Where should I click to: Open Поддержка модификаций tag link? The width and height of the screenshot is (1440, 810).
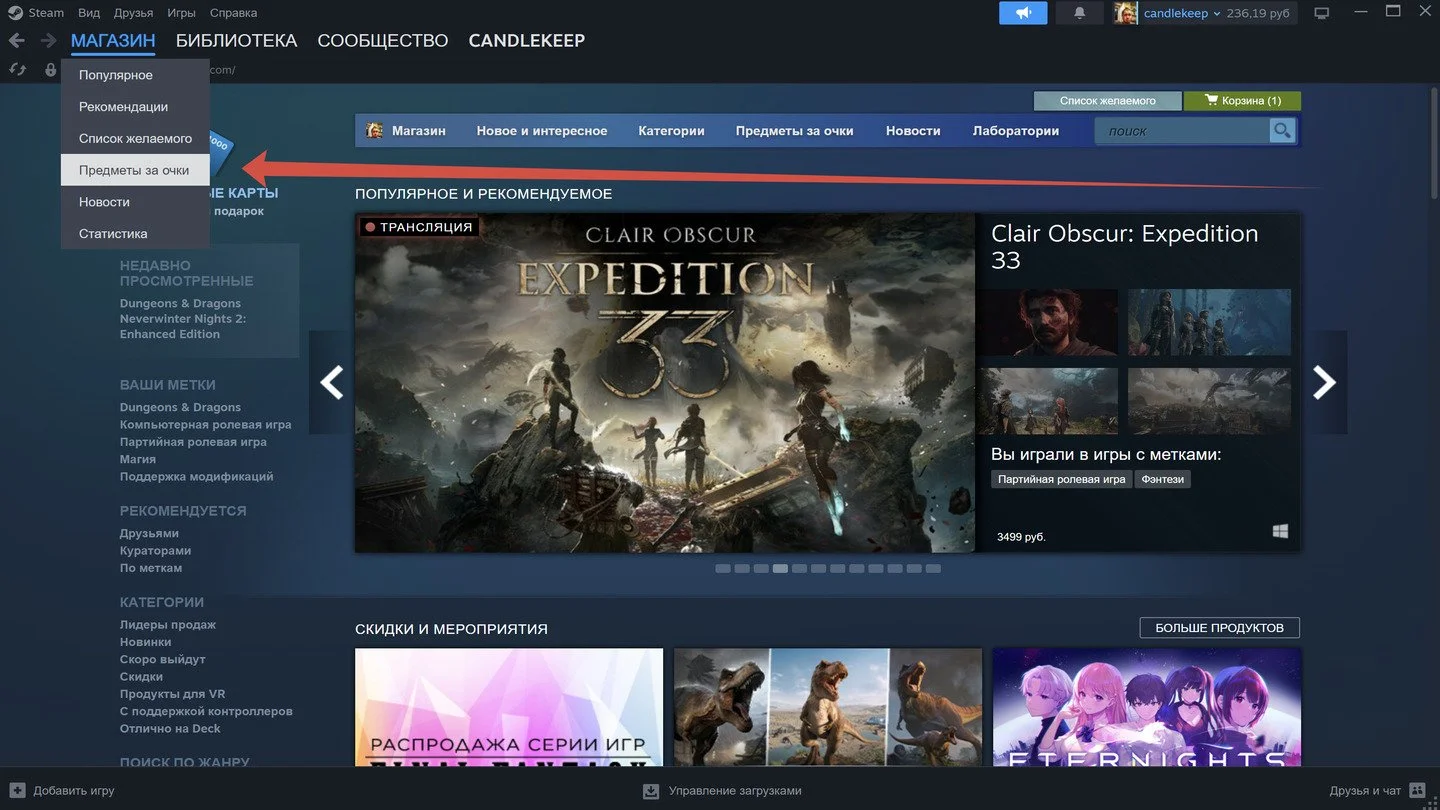(x=197, y=477)
